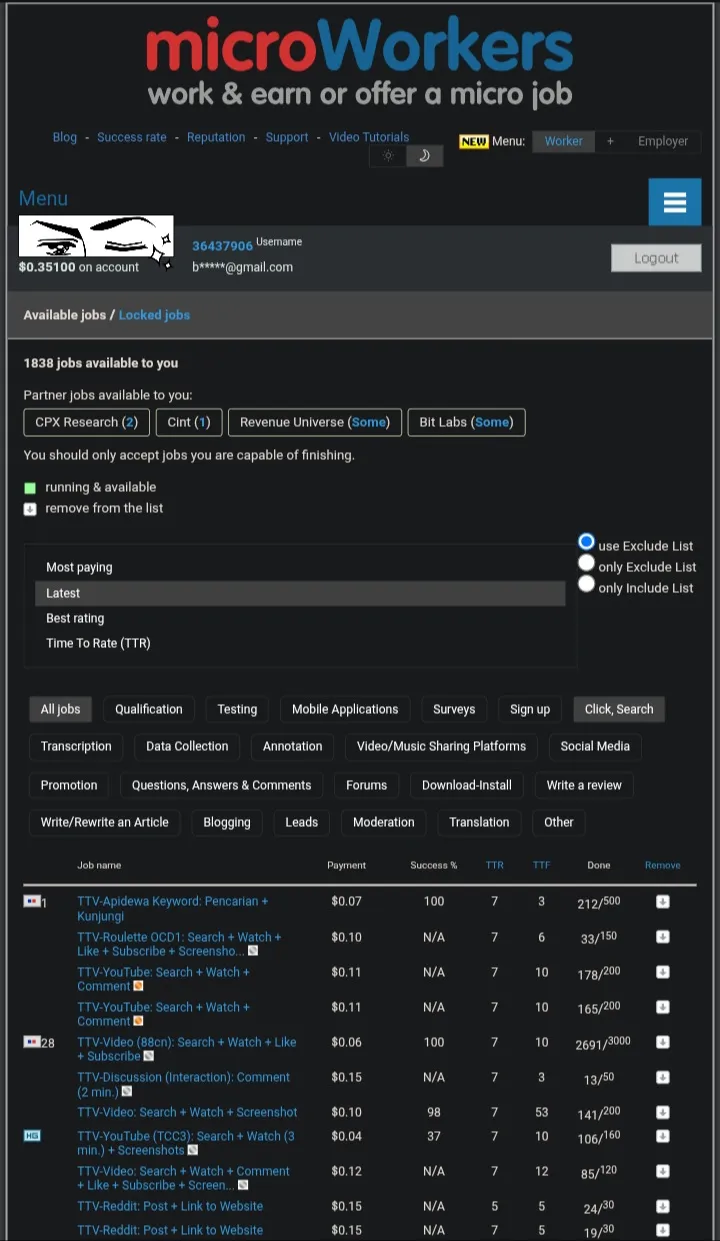Open user ID 36437906 profile link

222,246
